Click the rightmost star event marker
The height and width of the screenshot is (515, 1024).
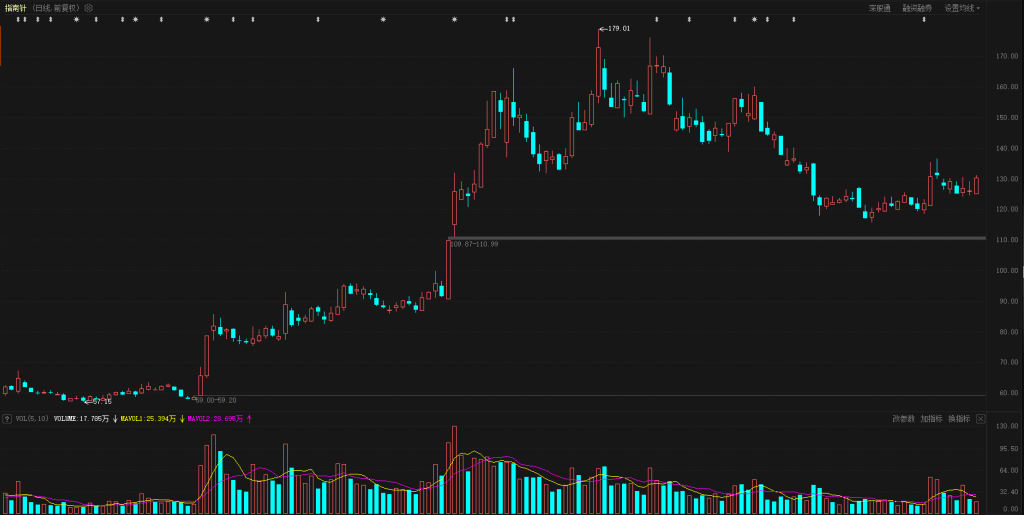click(x=754, y=20)
